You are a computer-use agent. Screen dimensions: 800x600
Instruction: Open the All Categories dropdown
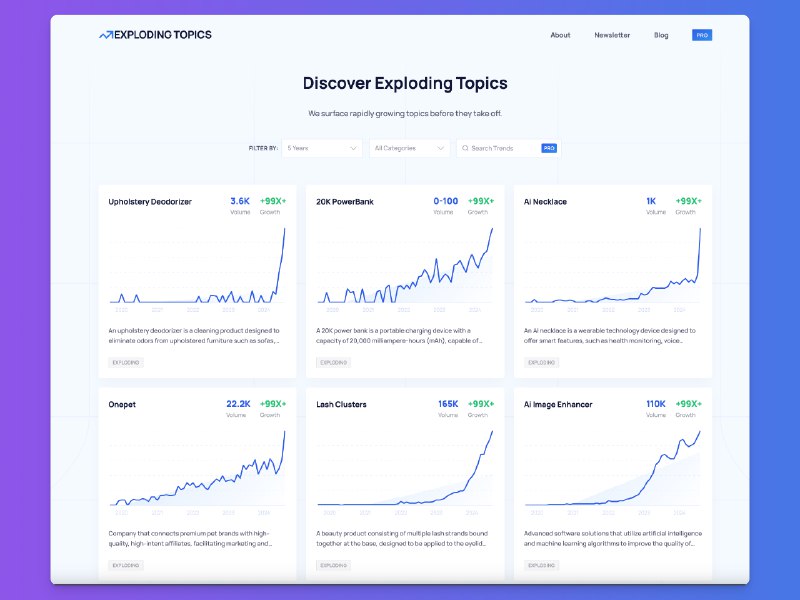tap(409, 148)
